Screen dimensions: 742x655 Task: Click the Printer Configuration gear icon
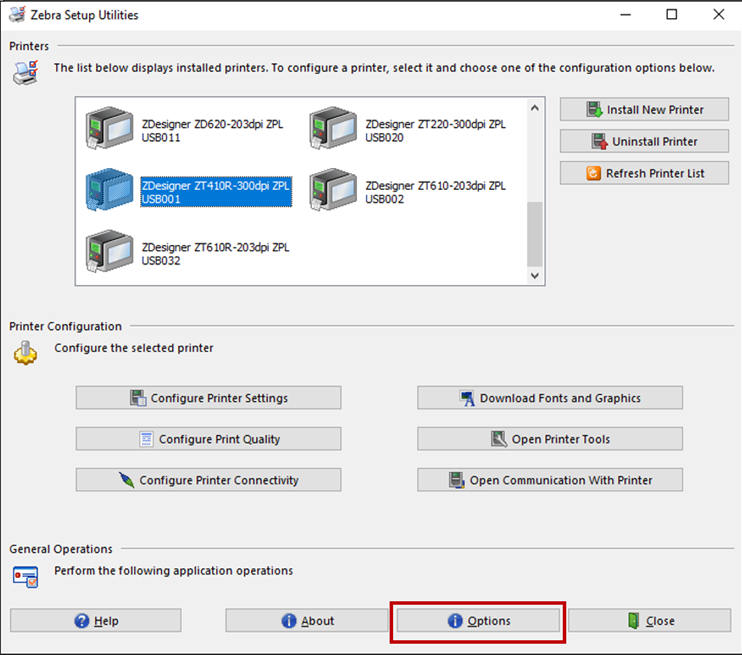pyautogui.click(x=26, y=353)
